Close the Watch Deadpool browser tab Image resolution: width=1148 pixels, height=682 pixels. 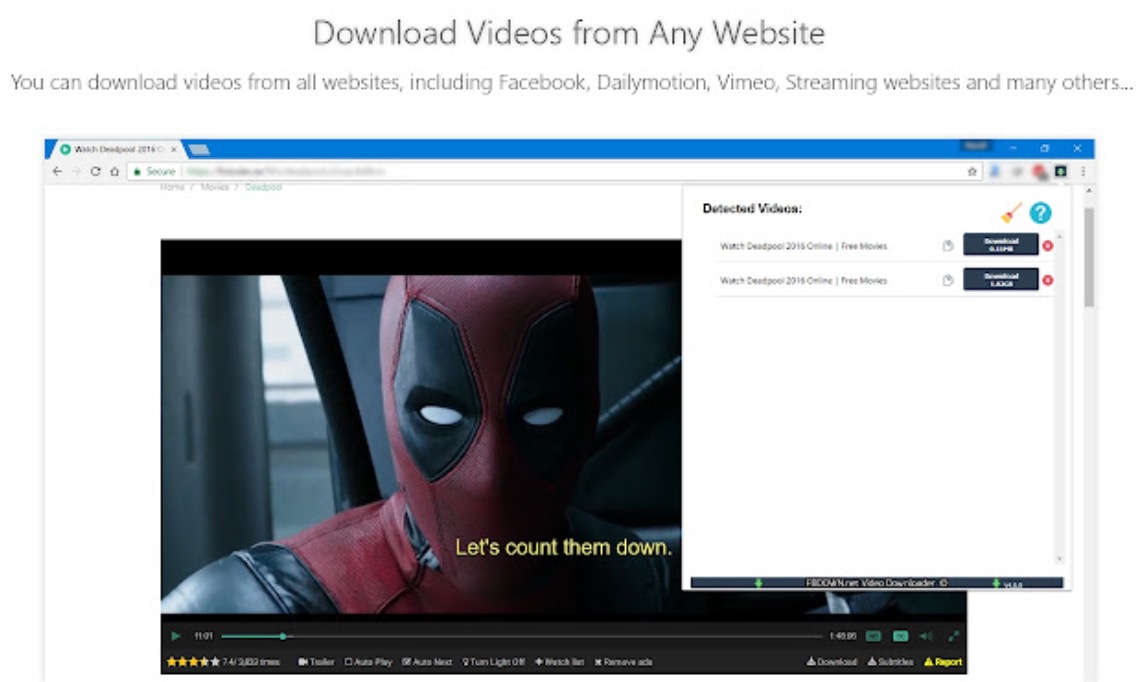[x=174, y=149]
